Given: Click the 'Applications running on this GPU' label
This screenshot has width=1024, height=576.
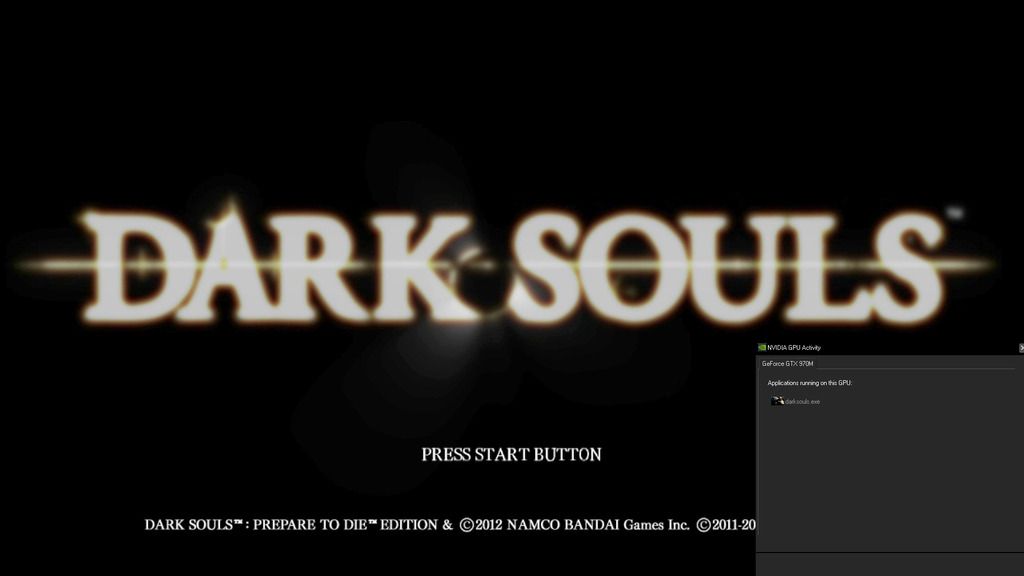Looking at the screenshot, I should click(x=808, y=383).
